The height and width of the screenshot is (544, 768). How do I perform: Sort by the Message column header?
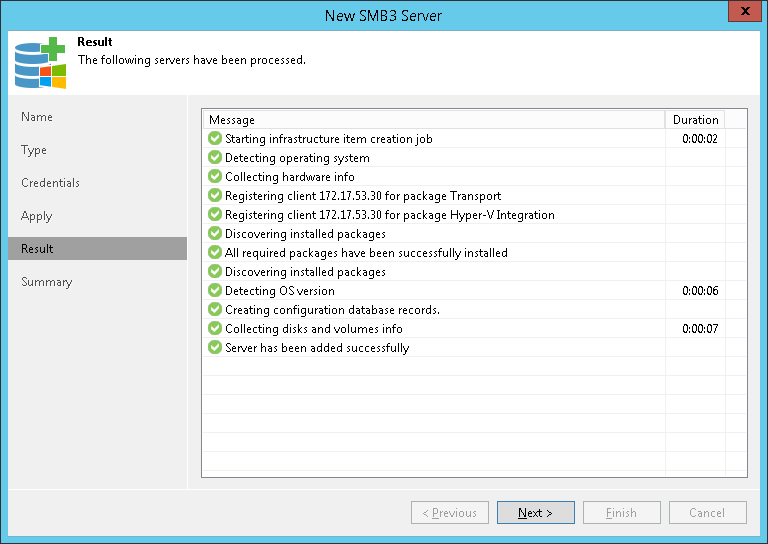coord(433,120)
